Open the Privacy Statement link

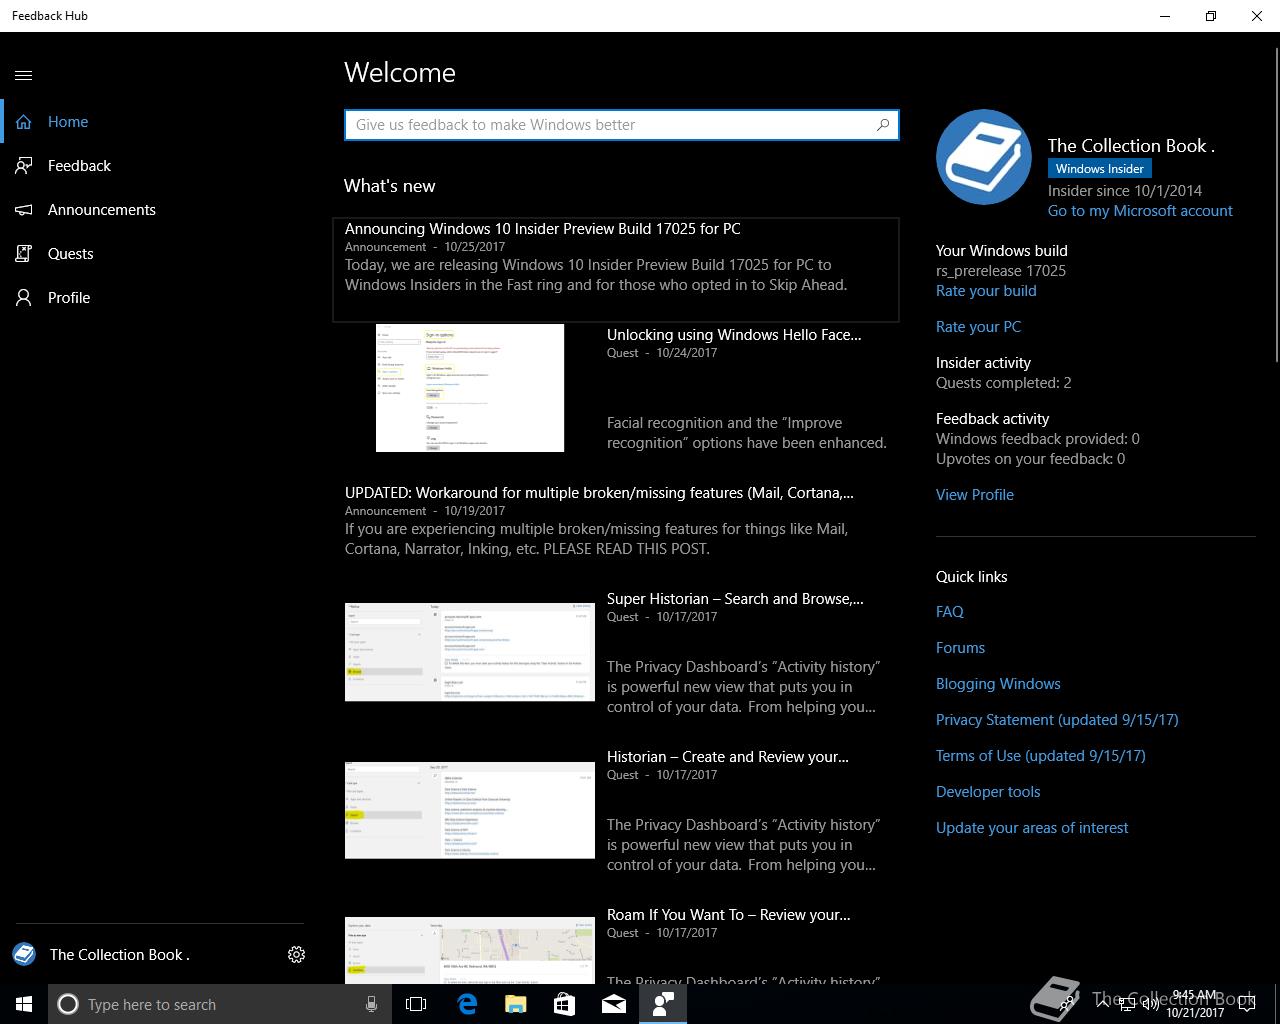(x=1057, y=720)
